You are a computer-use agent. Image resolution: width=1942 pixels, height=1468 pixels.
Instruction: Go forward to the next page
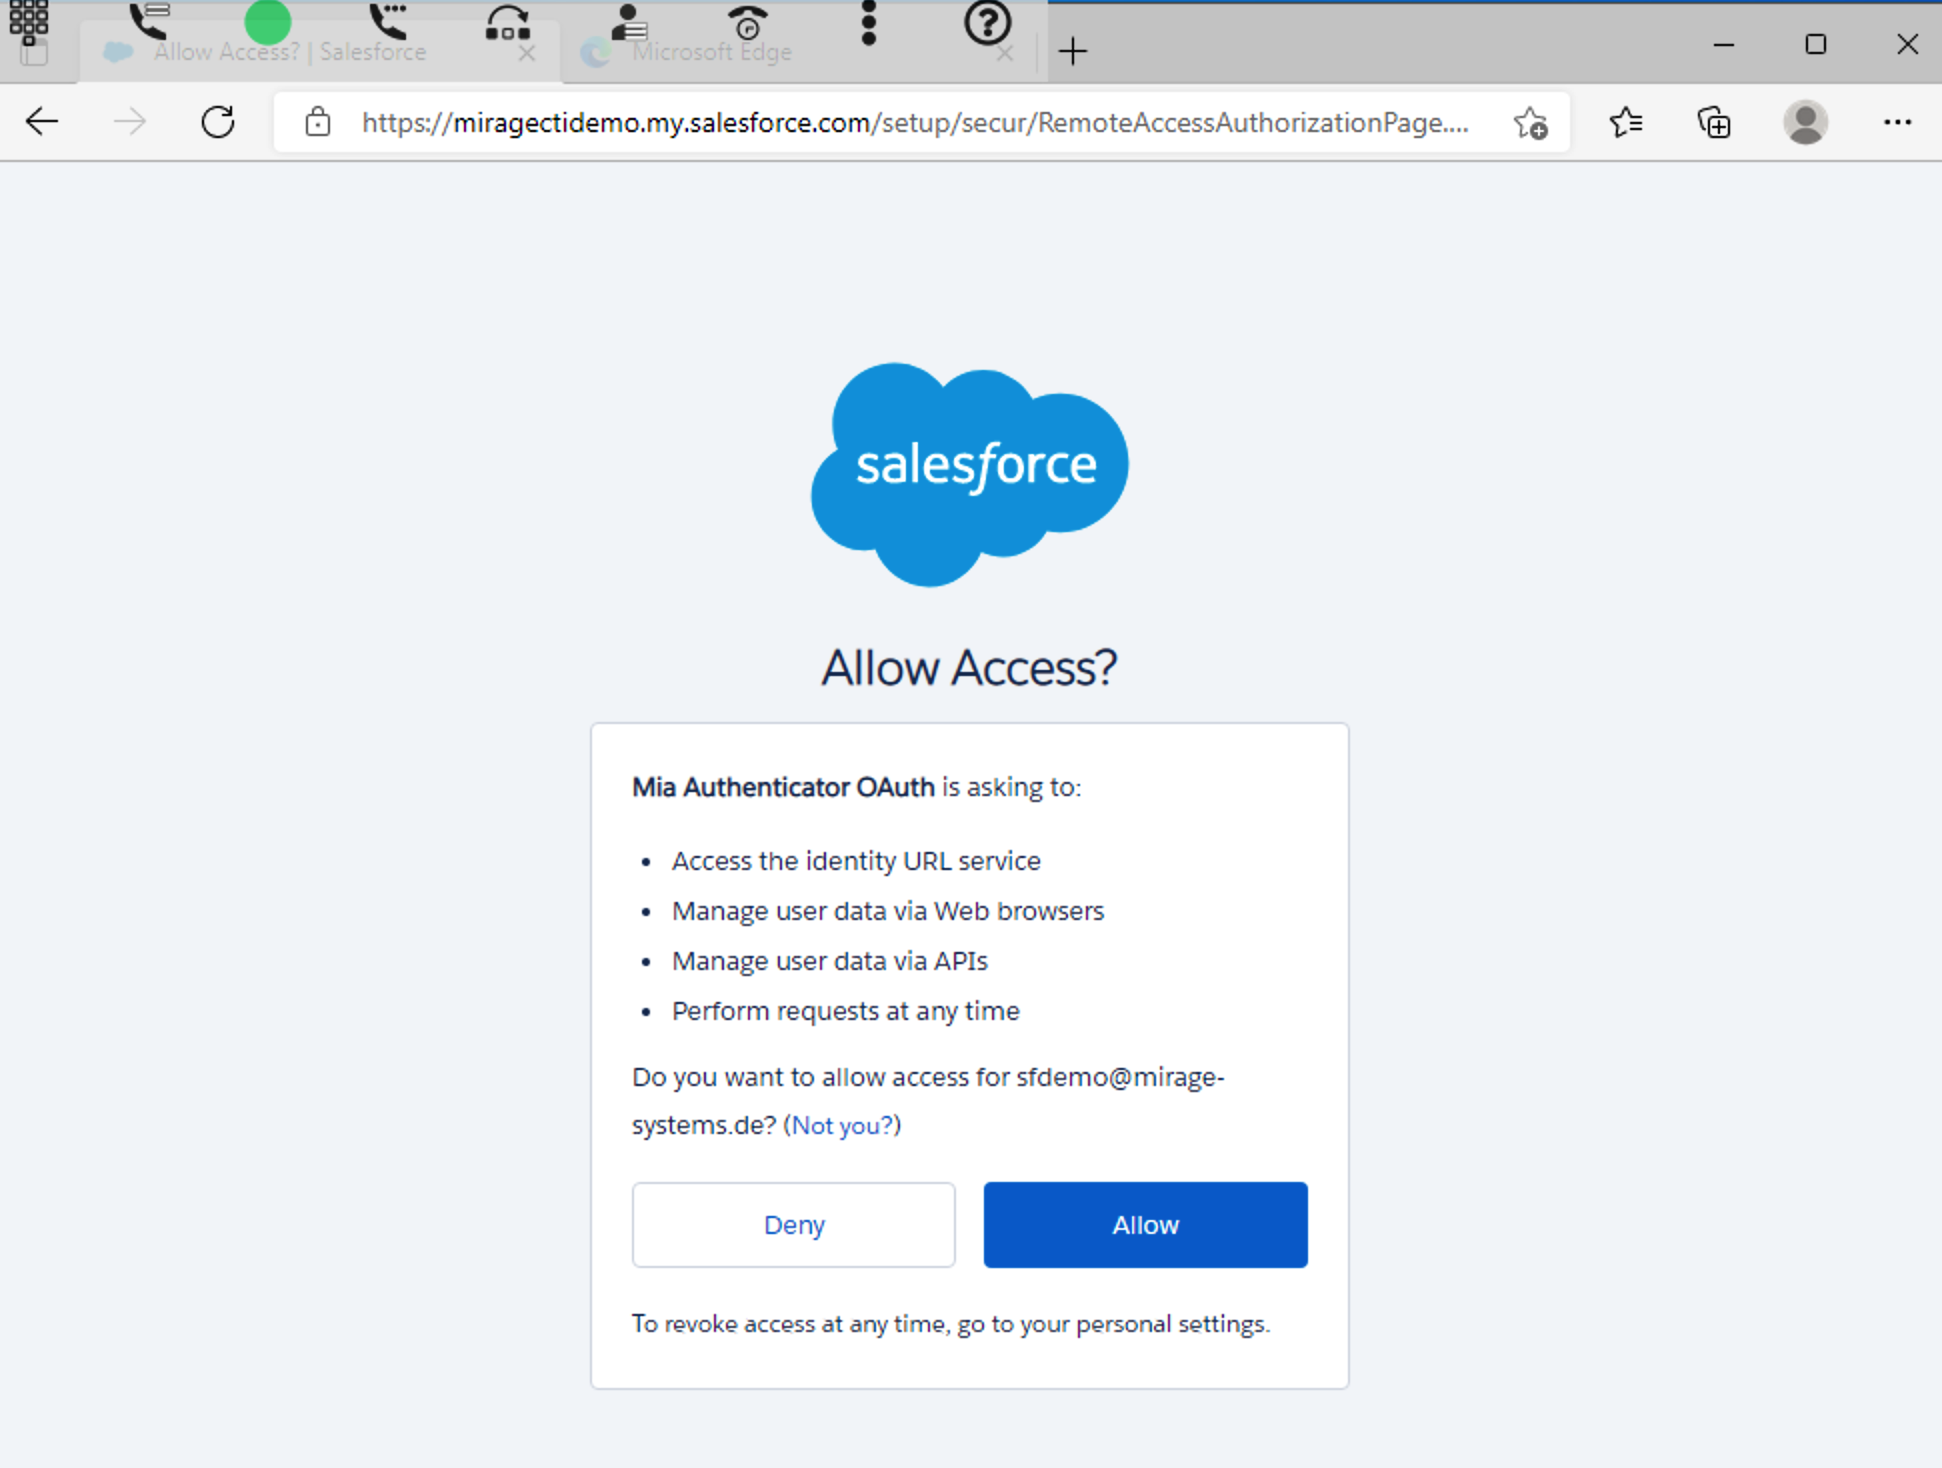(x=130, y=122)
